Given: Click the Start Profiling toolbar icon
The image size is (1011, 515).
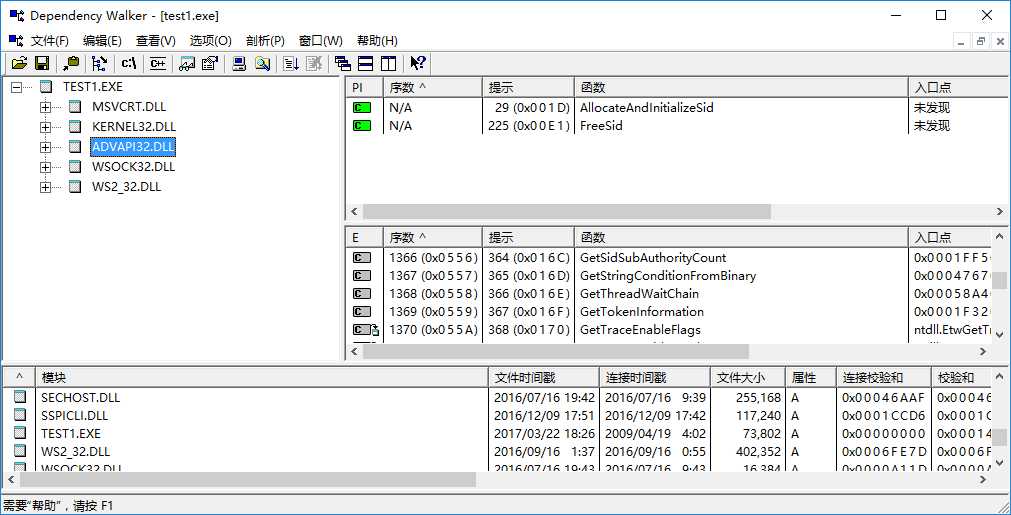Looking at the screenshot, I should [291, 63].
